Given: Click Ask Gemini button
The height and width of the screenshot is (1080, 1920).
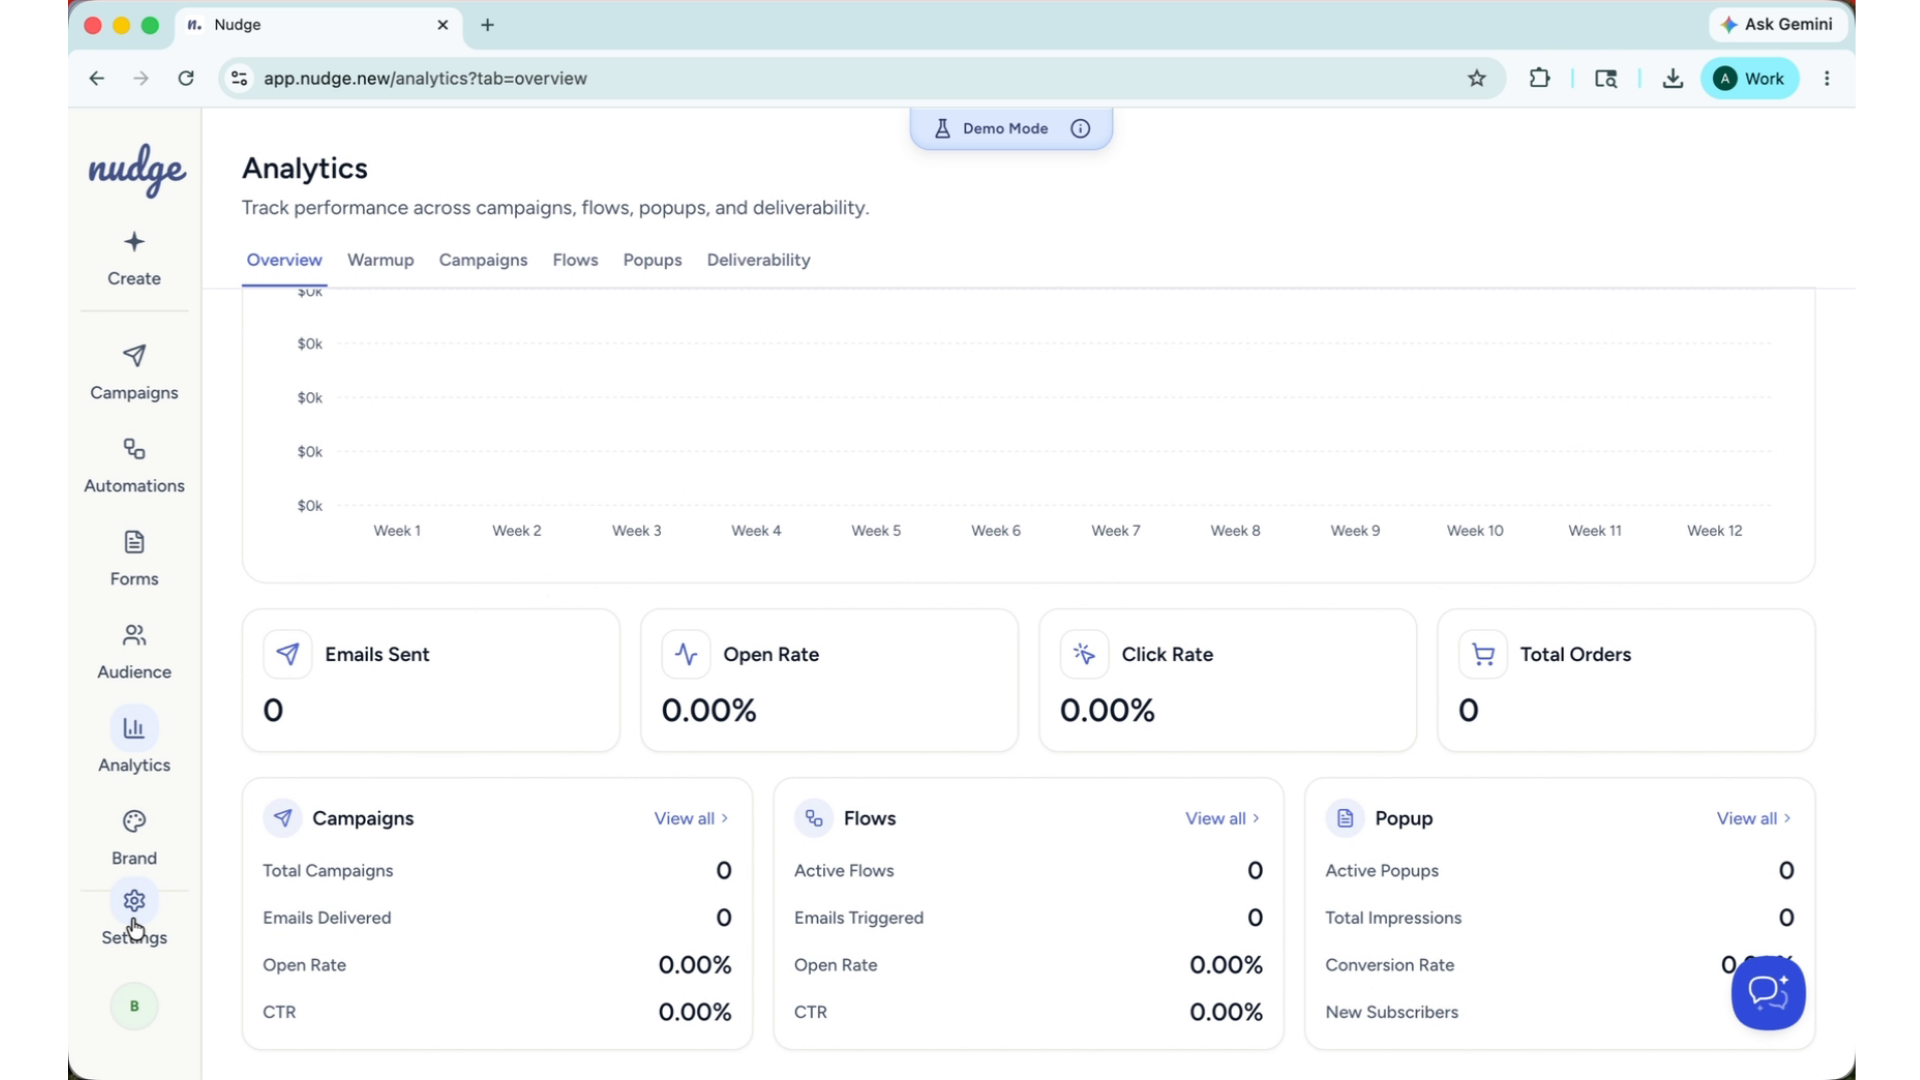Looking at the screenshot, I should [x=1776, y=24].
